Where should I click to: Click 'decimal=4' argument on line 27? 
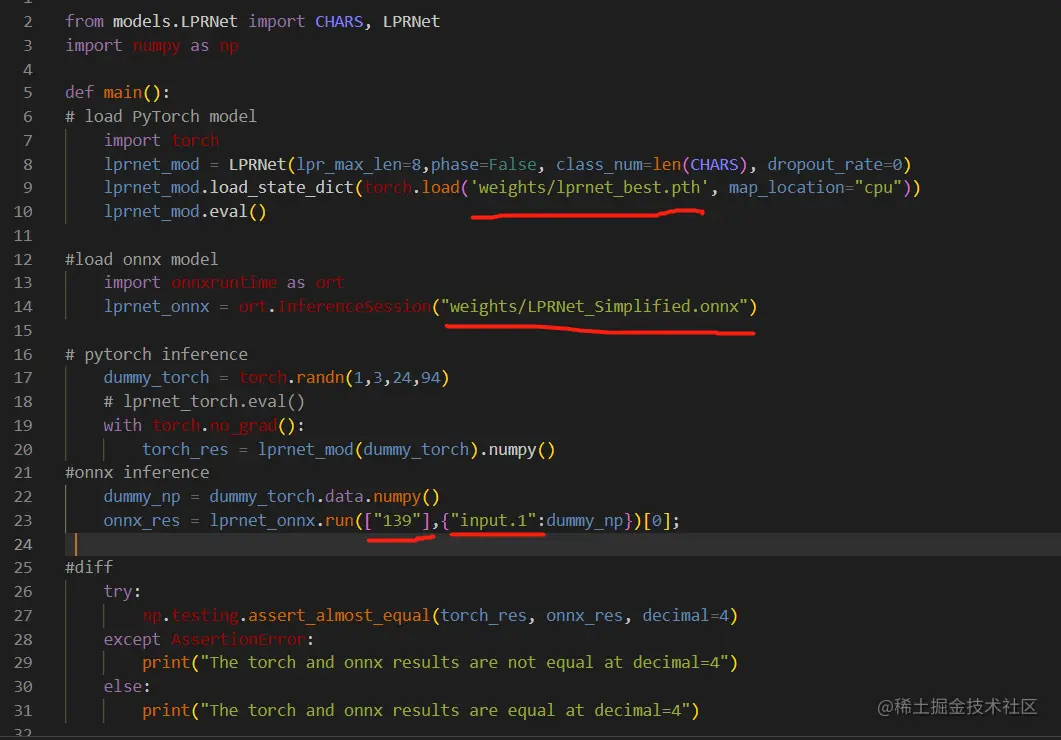685,616
